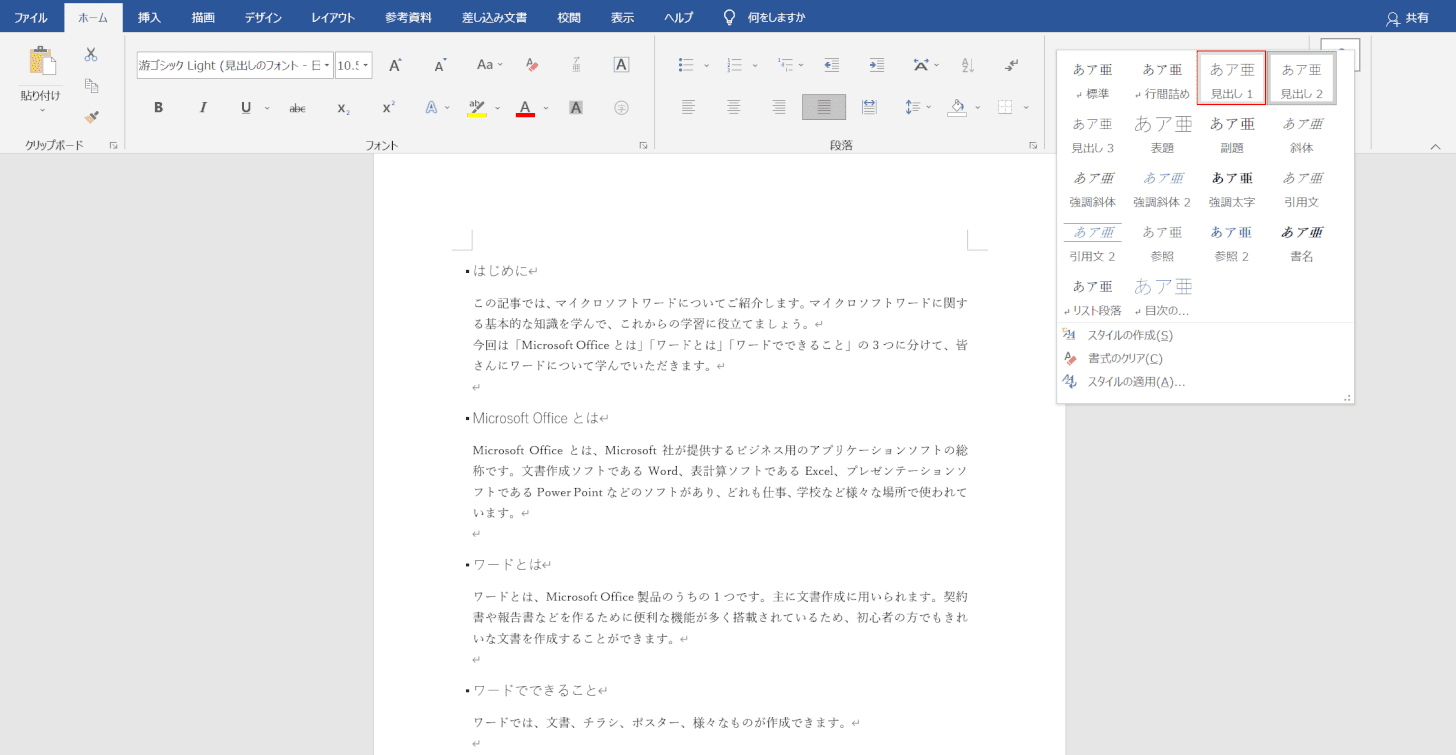Image resolution: width=1456 pixels, height=755 pixels.
Task: Expand the underline style dropdown arrow
Action: pyautogui.click(x=267, y=107)
